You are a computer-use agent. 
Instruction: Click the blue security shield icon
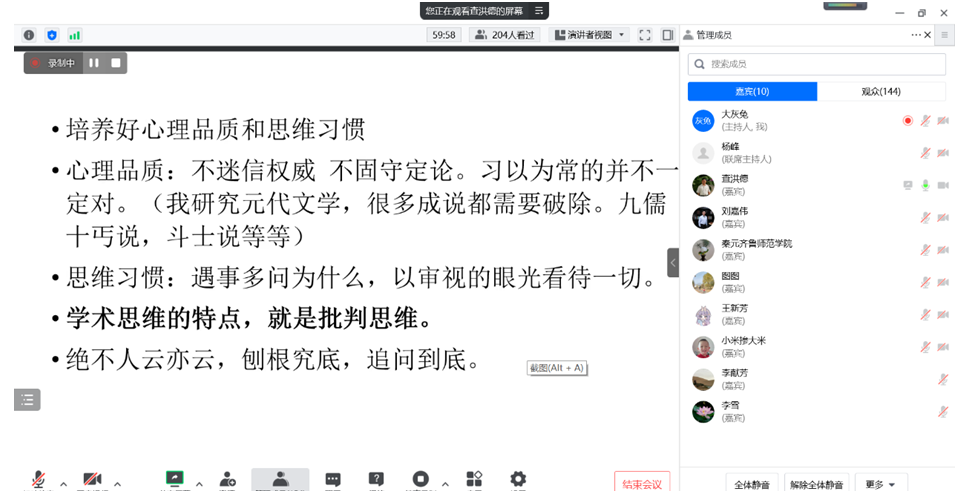tap(52, 35)
